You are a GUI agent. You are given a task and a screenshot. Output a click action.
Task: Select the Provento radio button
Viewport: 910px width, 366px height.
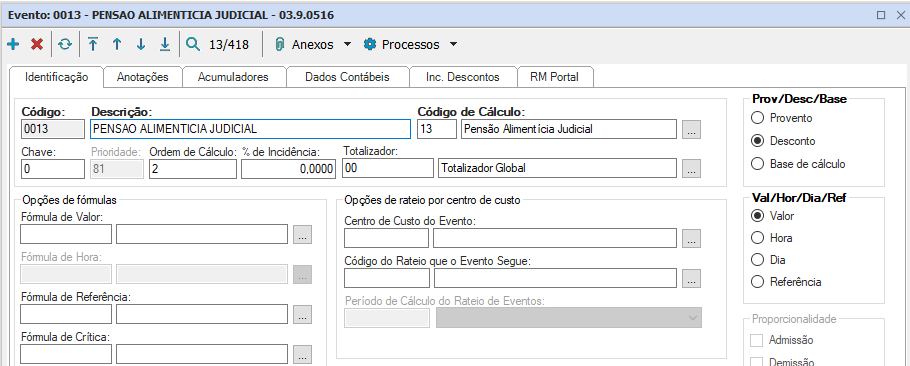pyautogui.click(x=757, y=118)
